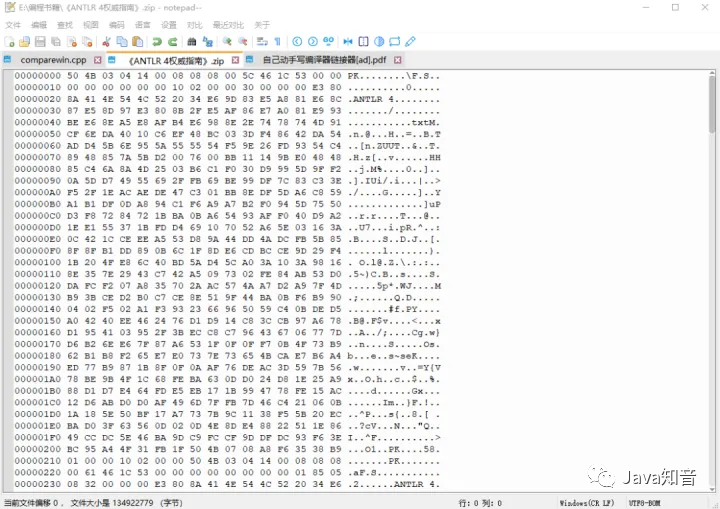
Task: Open the 编码 menu
Action: click(117, 25)
